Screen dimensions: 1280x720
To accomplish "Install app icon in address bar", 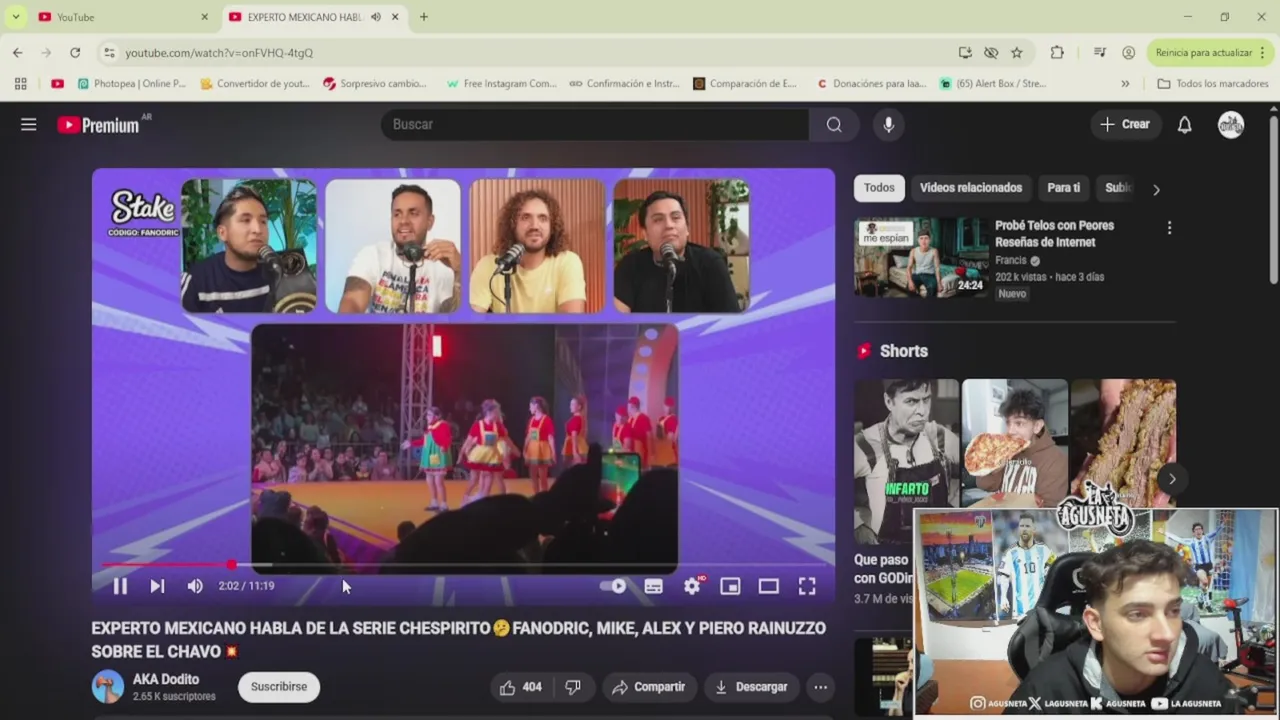I will click(965, 52).
